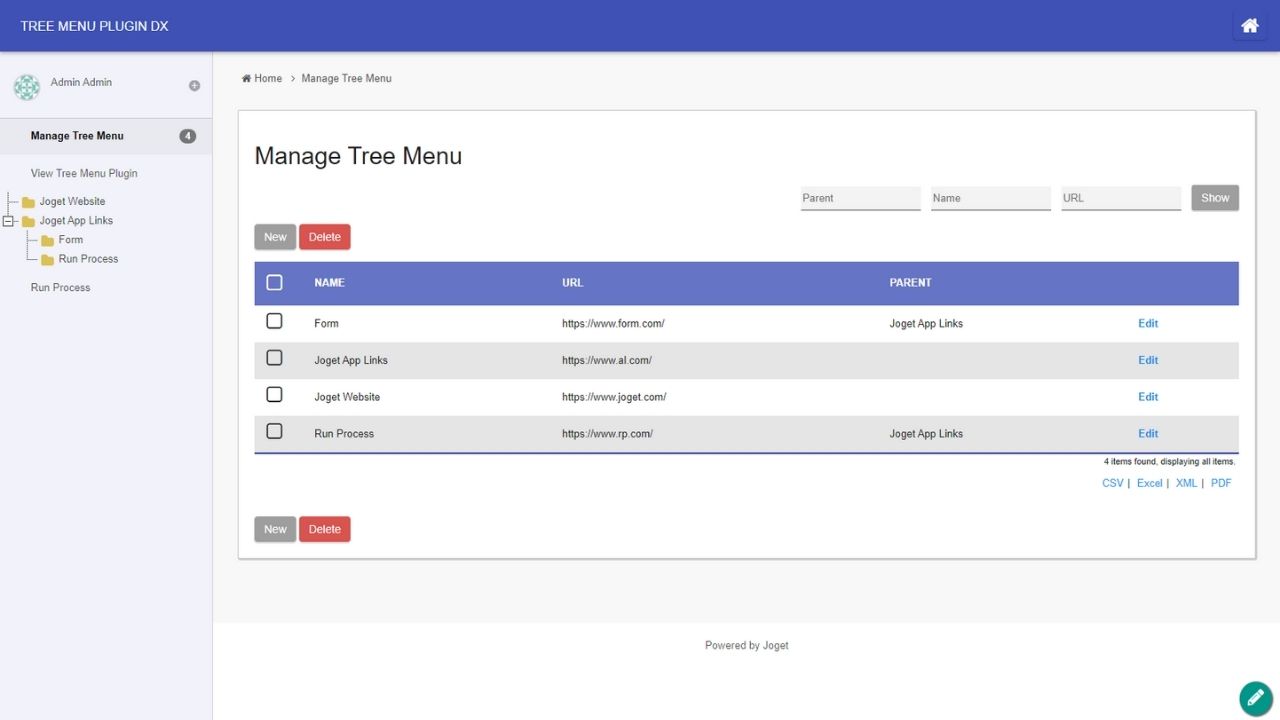
Task: Check the box for the Form row
Action: point(274,321)
